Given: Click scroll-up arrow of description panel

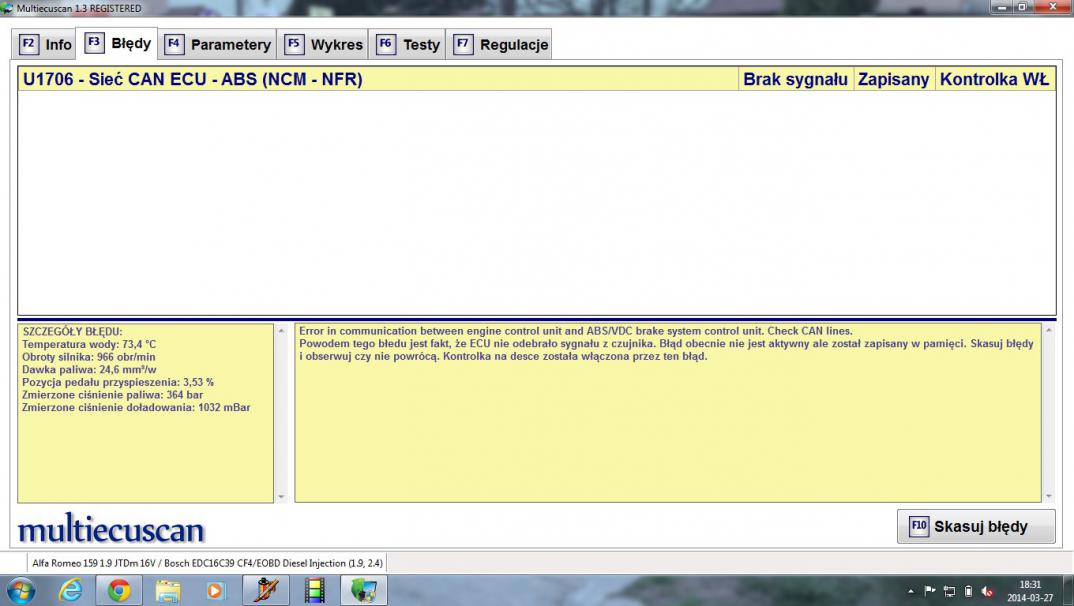Looking at the screenshot, I should point(1049,330).
